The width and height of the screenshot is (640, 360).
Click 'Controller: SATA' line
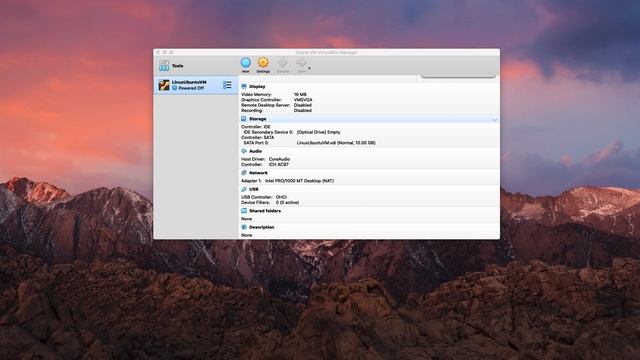[258, 138]
